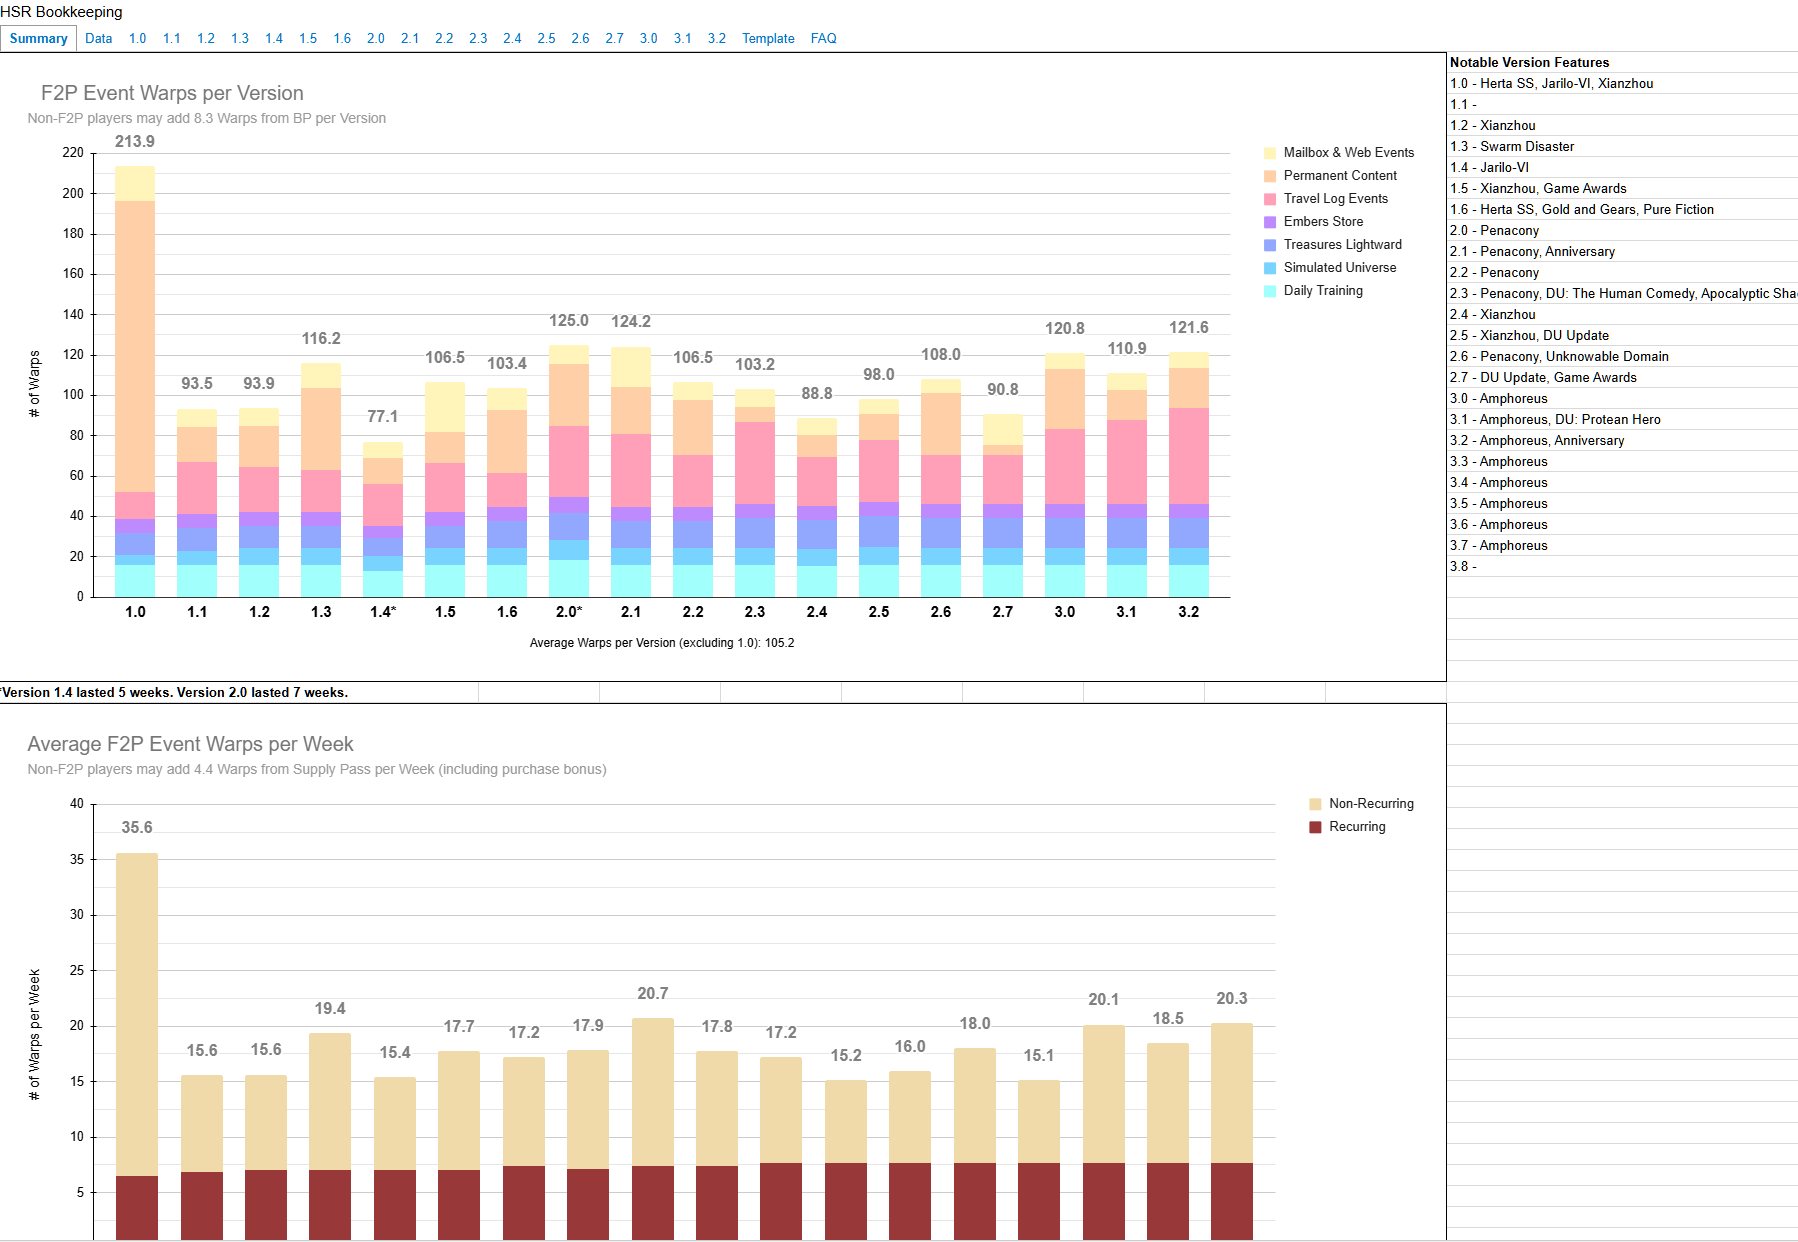Click the 'Non-F2P players may add 8.3 Warps' subtitle
Screen dimensions: 1798x1242
click(207, 118)
